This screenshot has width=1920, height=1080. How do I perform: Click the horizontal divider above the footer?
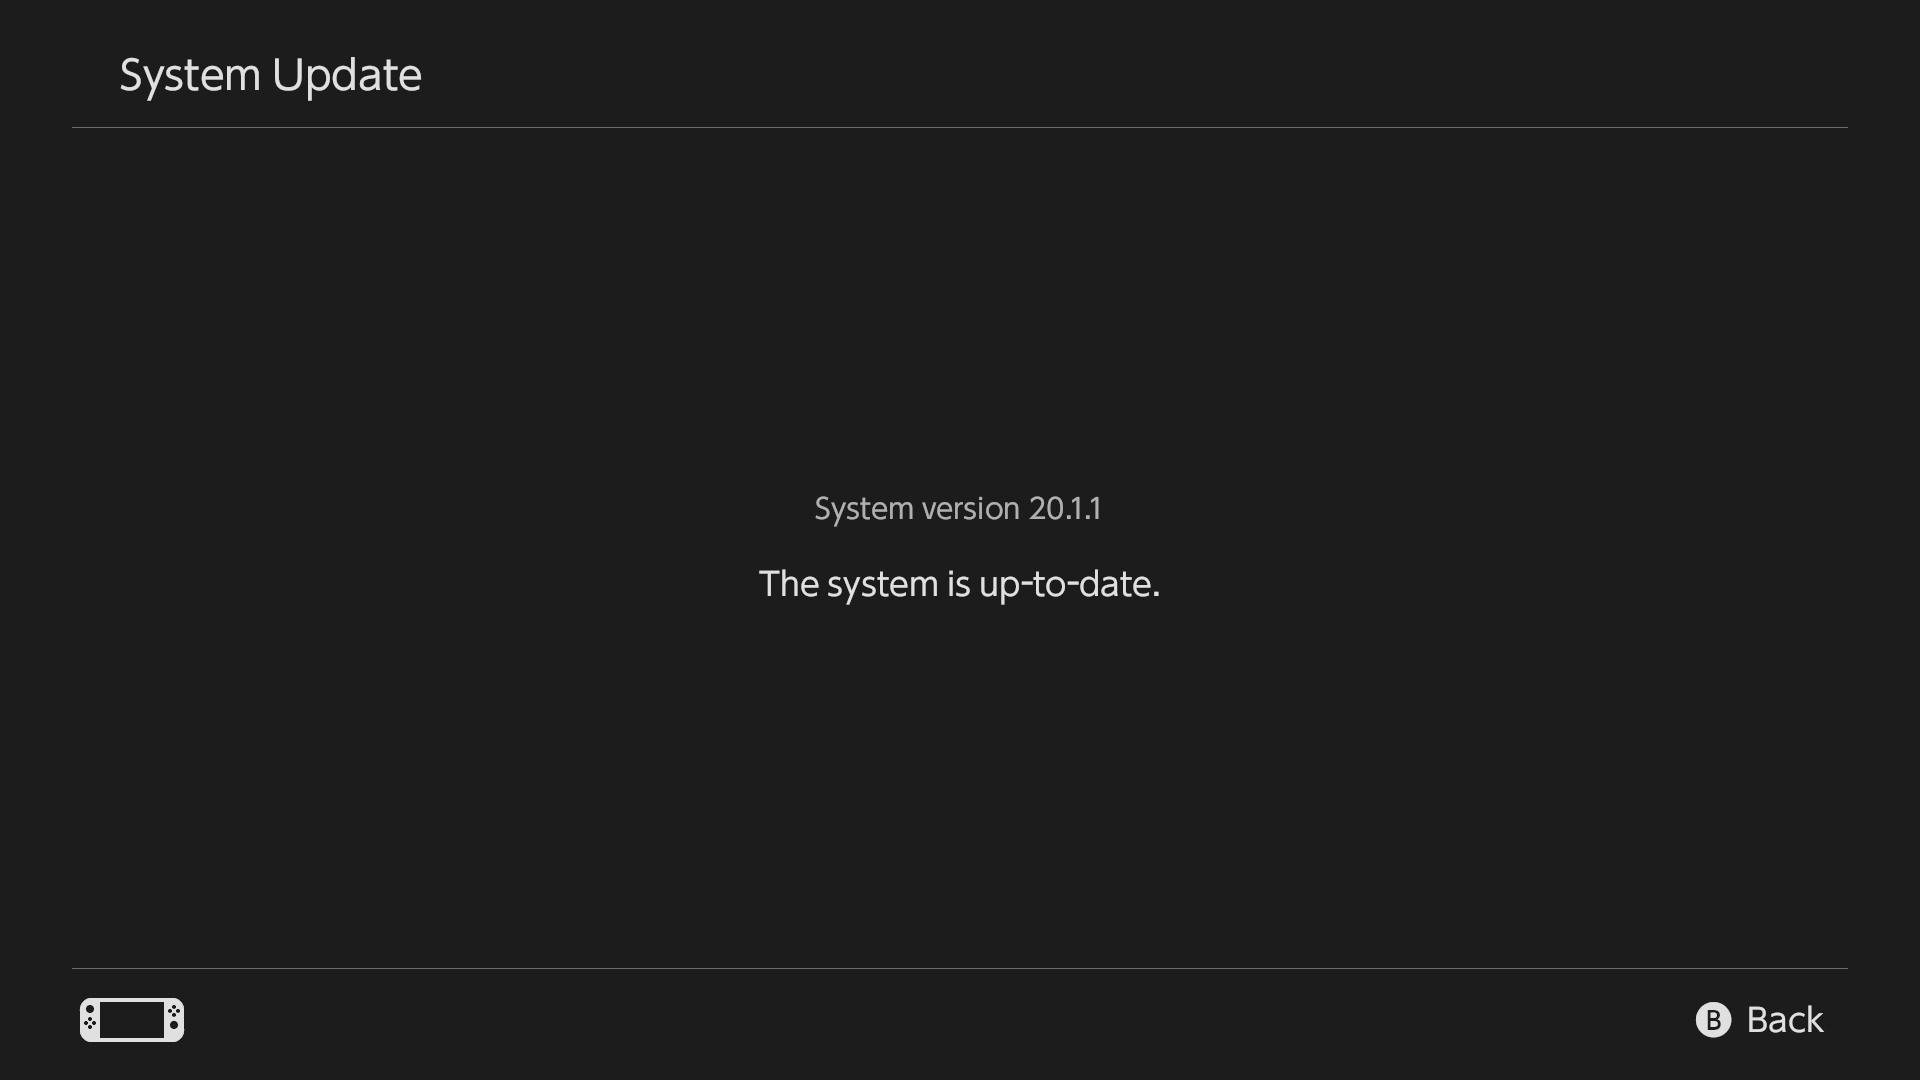pos(960,968)
